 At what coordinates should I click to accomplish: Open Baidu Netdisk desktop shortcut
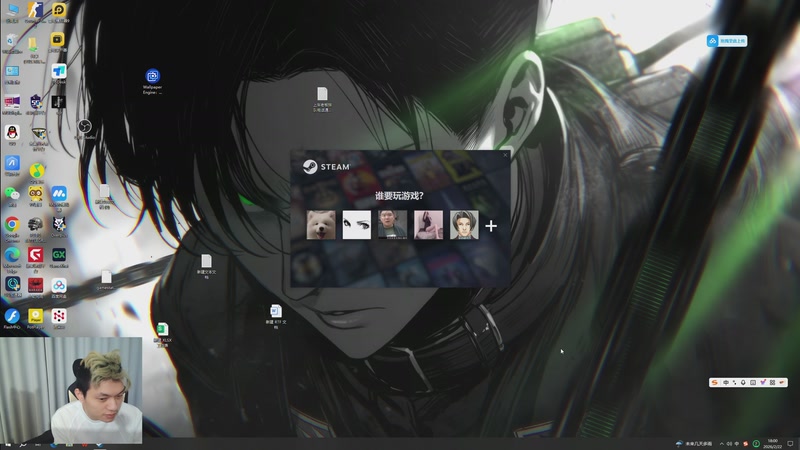[x=59, y=288]
